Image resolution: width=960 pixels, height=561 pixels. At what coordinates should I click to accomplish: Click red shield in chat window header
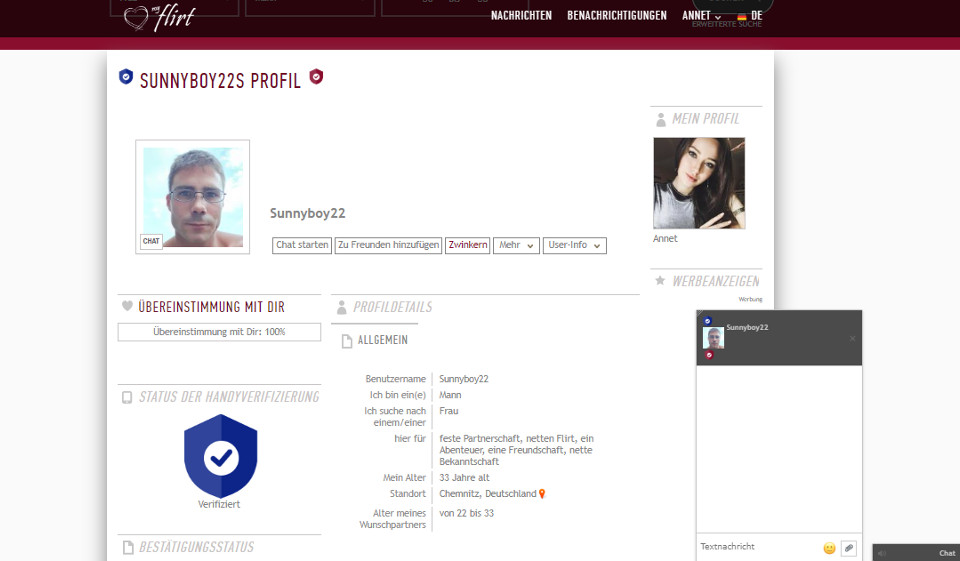[709, 355]
